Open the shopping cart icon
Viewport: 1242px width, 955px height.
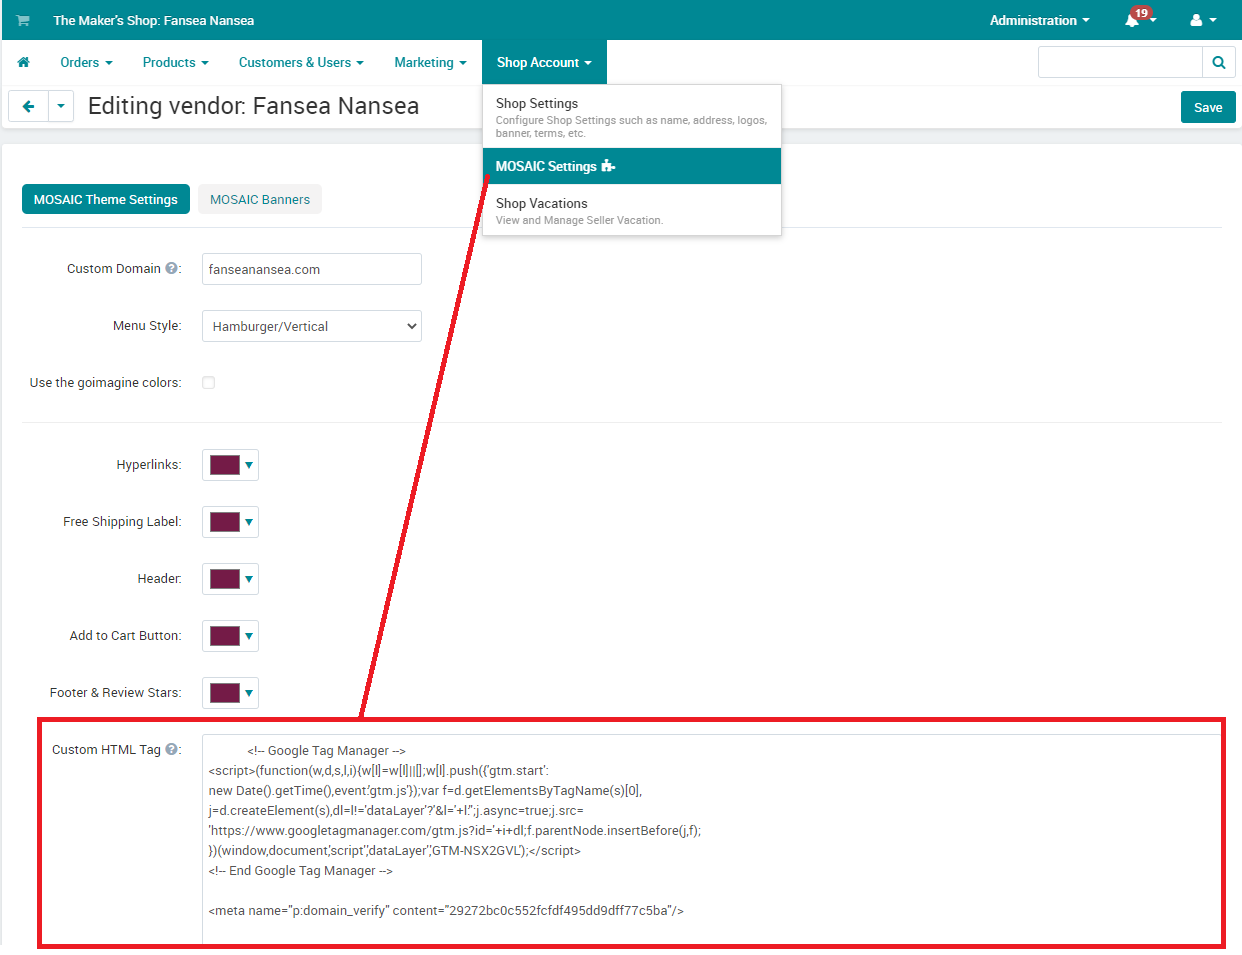coord(22,20)
